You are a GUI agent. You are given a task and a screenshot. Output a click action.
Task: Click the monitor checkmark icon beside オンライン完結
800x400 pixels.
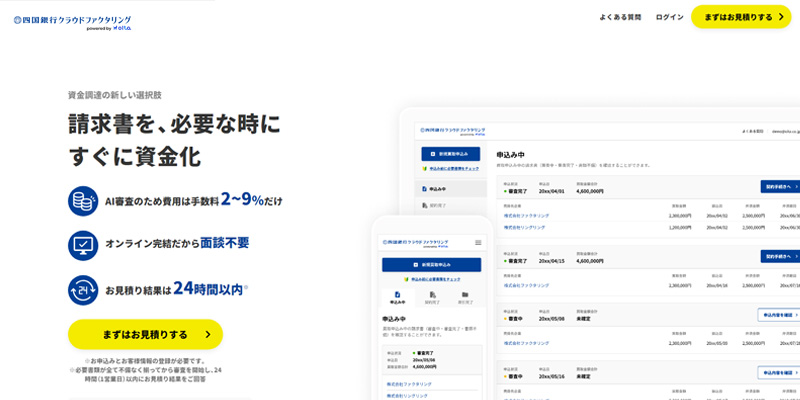point(83,245)
